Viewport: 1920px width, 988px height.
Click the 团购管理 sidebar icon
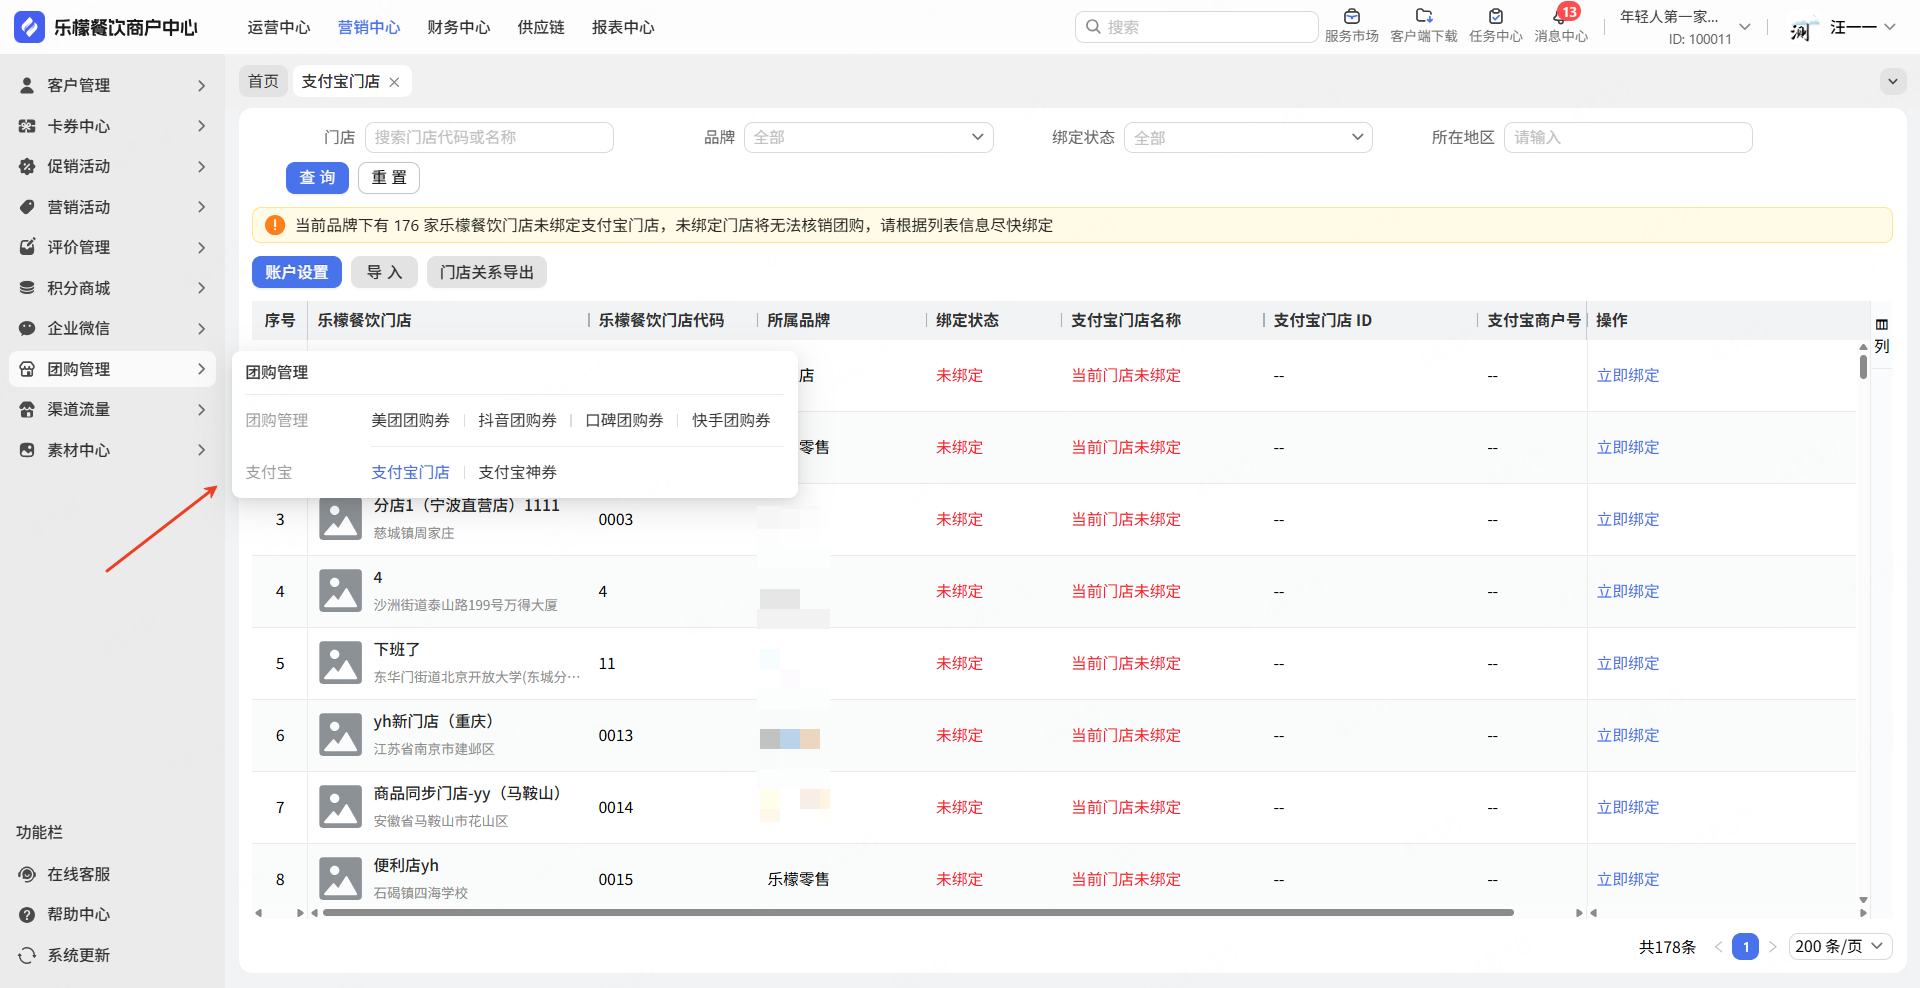pos(27,369)
